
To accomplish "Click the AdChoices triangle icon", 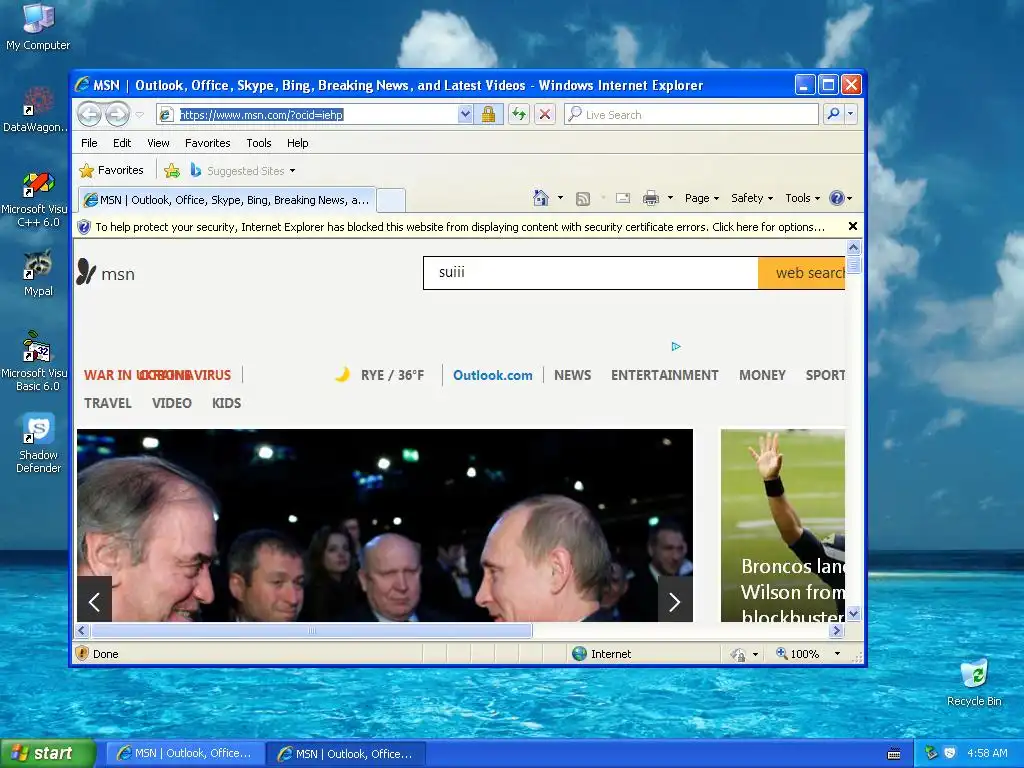I will (x=676, y=346).
